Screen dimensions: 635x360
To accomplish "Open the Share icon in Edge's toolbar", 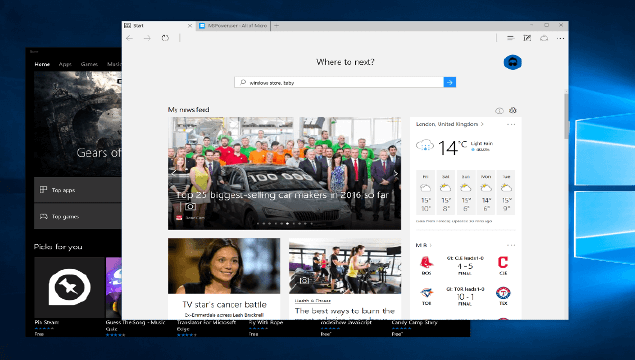I will [x=544, y=38].
